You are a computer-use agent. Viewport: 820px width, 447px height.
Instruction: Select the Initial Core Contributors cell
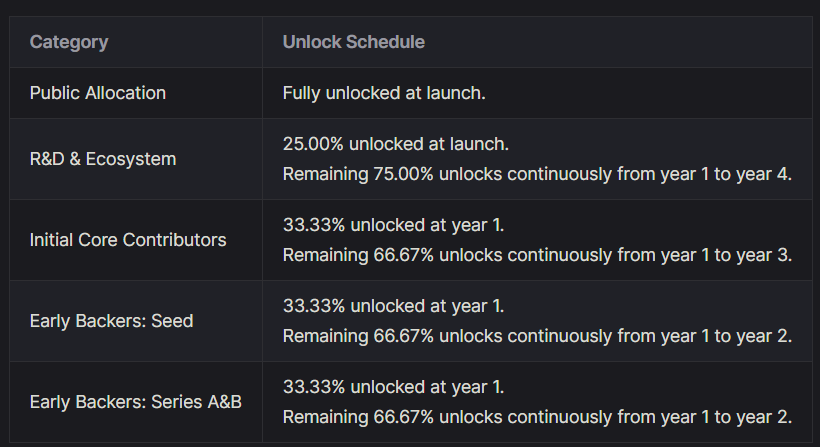pyautogui.click(x=128, y=240)
